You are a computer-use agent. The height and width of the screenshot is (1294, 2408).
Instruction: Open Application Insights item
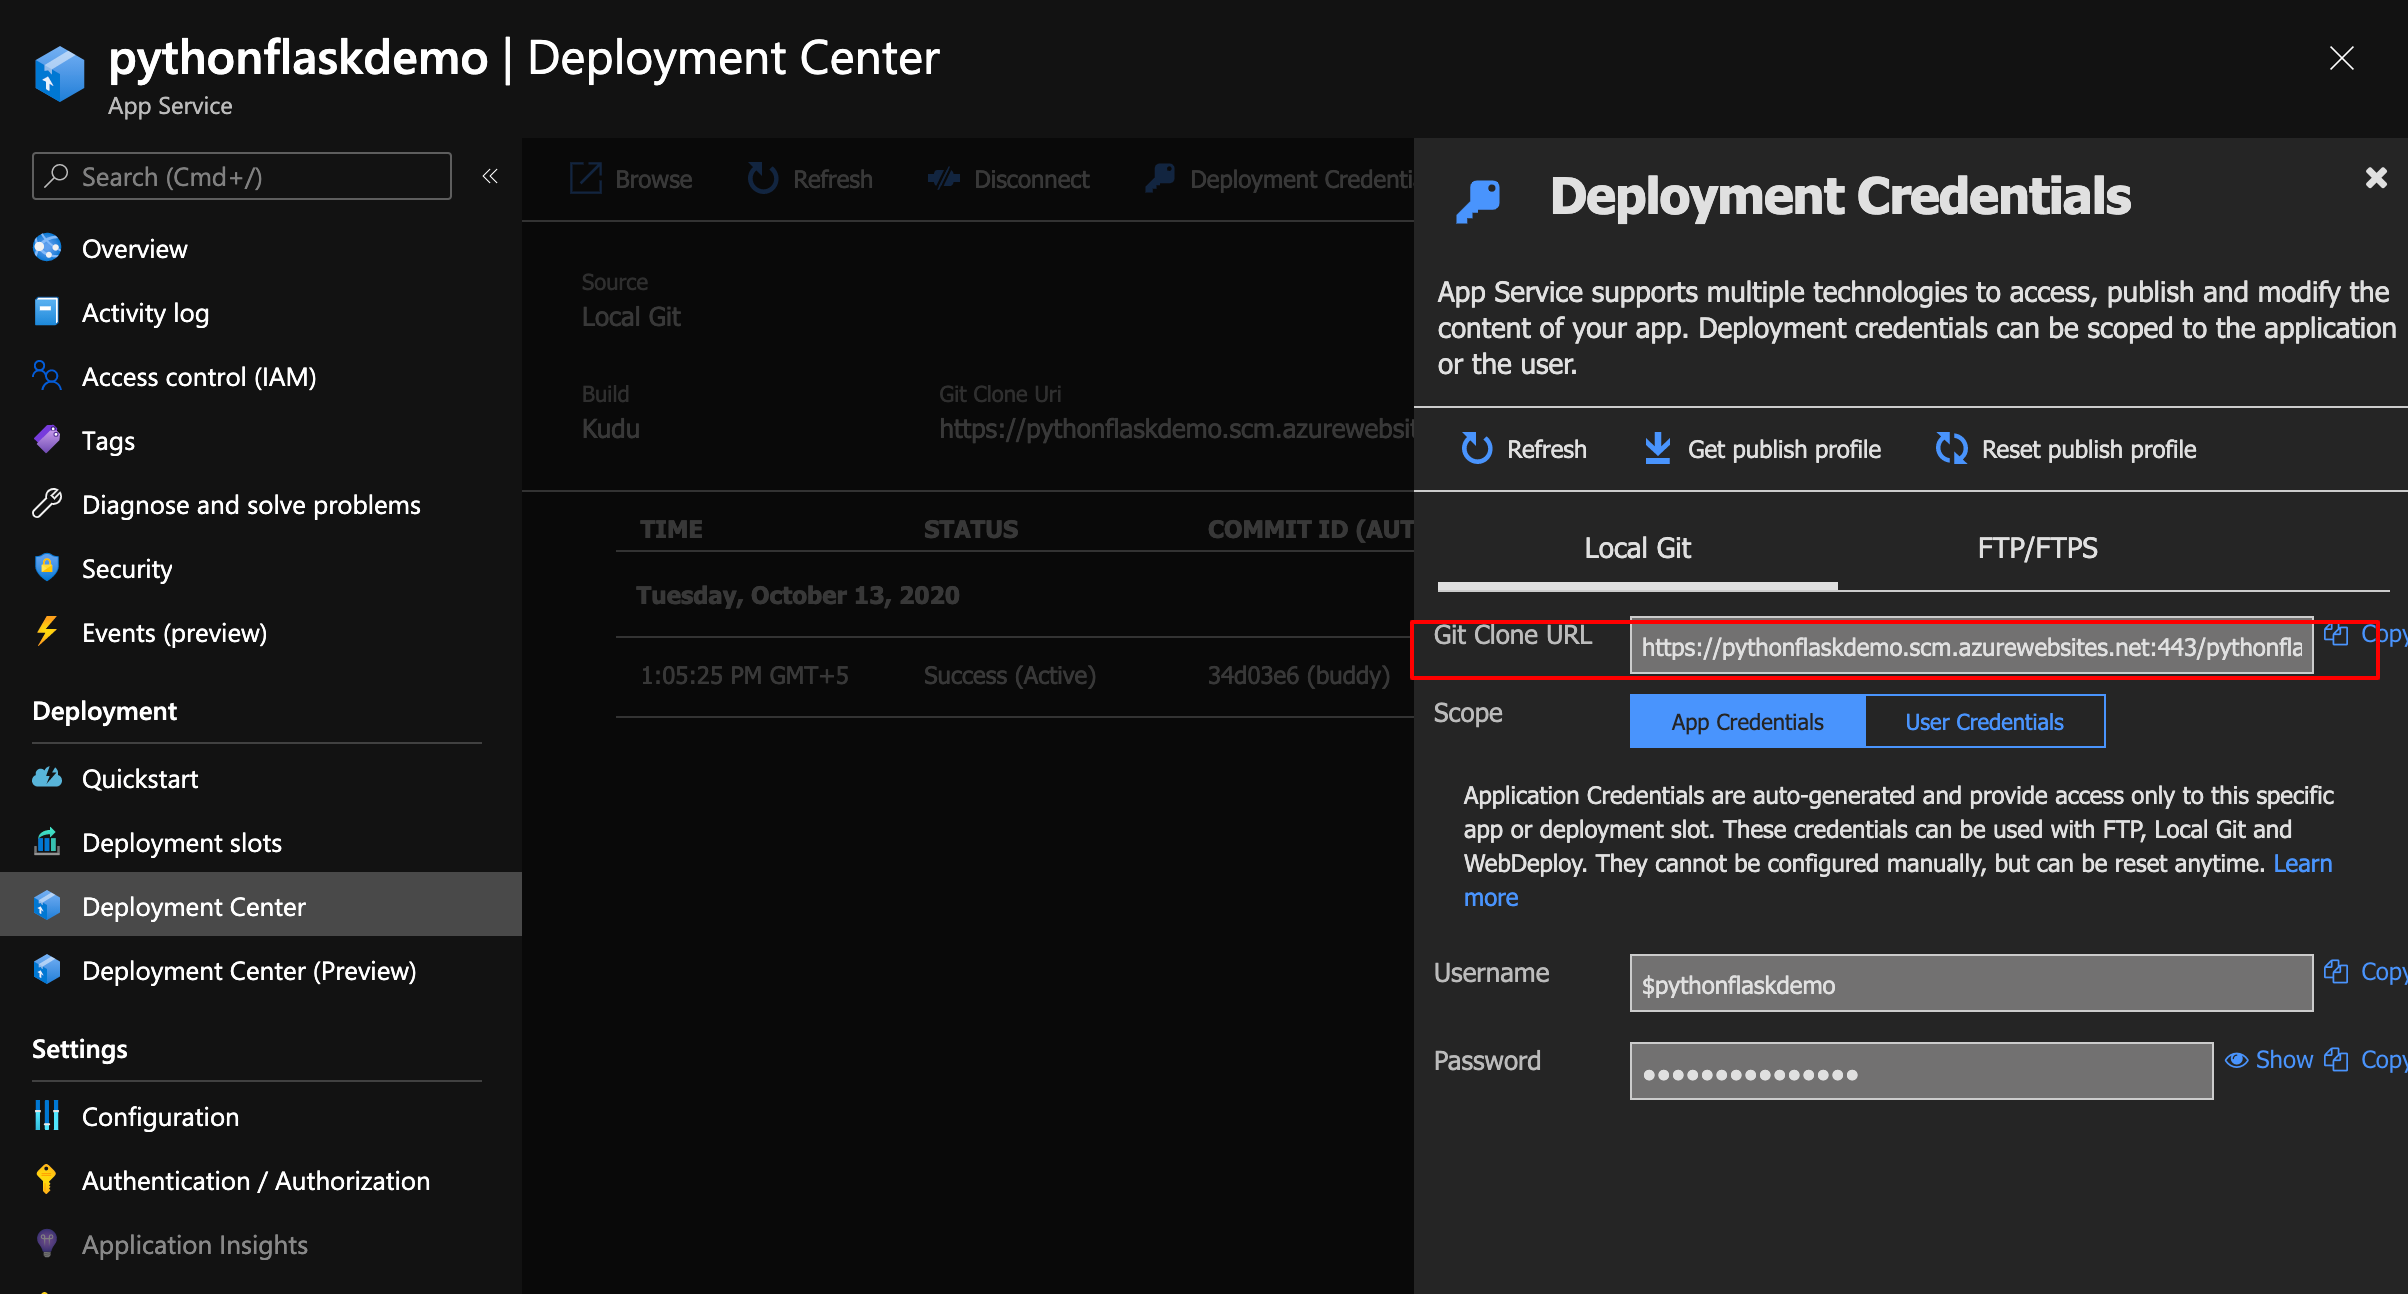(195, 1245)
